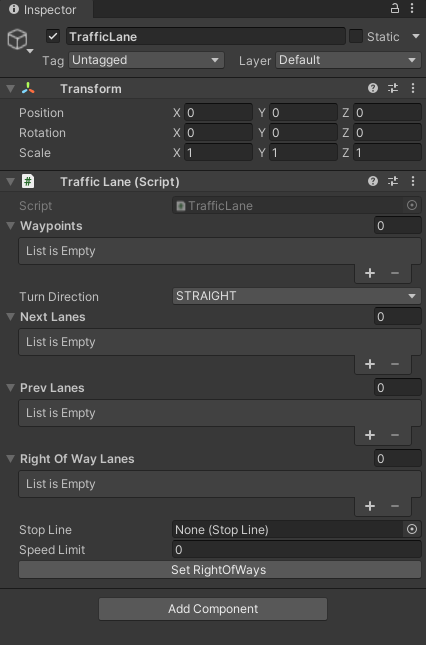Click the GameObject cube icon picker
Viewport: 426px width, 645px height.
(x=18, y=40)
